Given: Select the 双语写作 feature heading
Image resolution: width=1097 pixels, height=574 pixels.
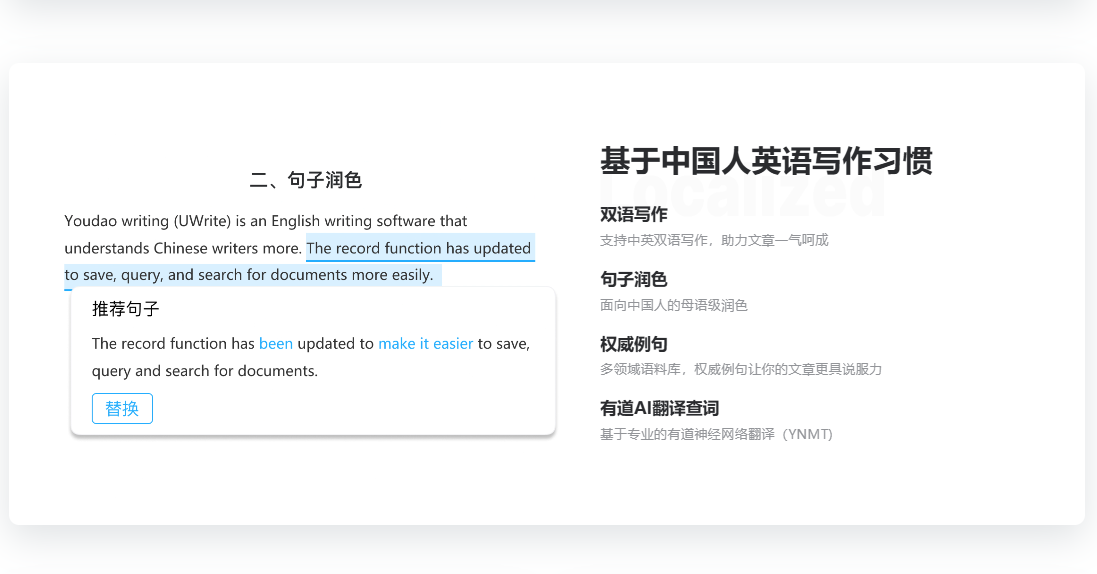Looking at the screenshot, I should click(633, 214).
